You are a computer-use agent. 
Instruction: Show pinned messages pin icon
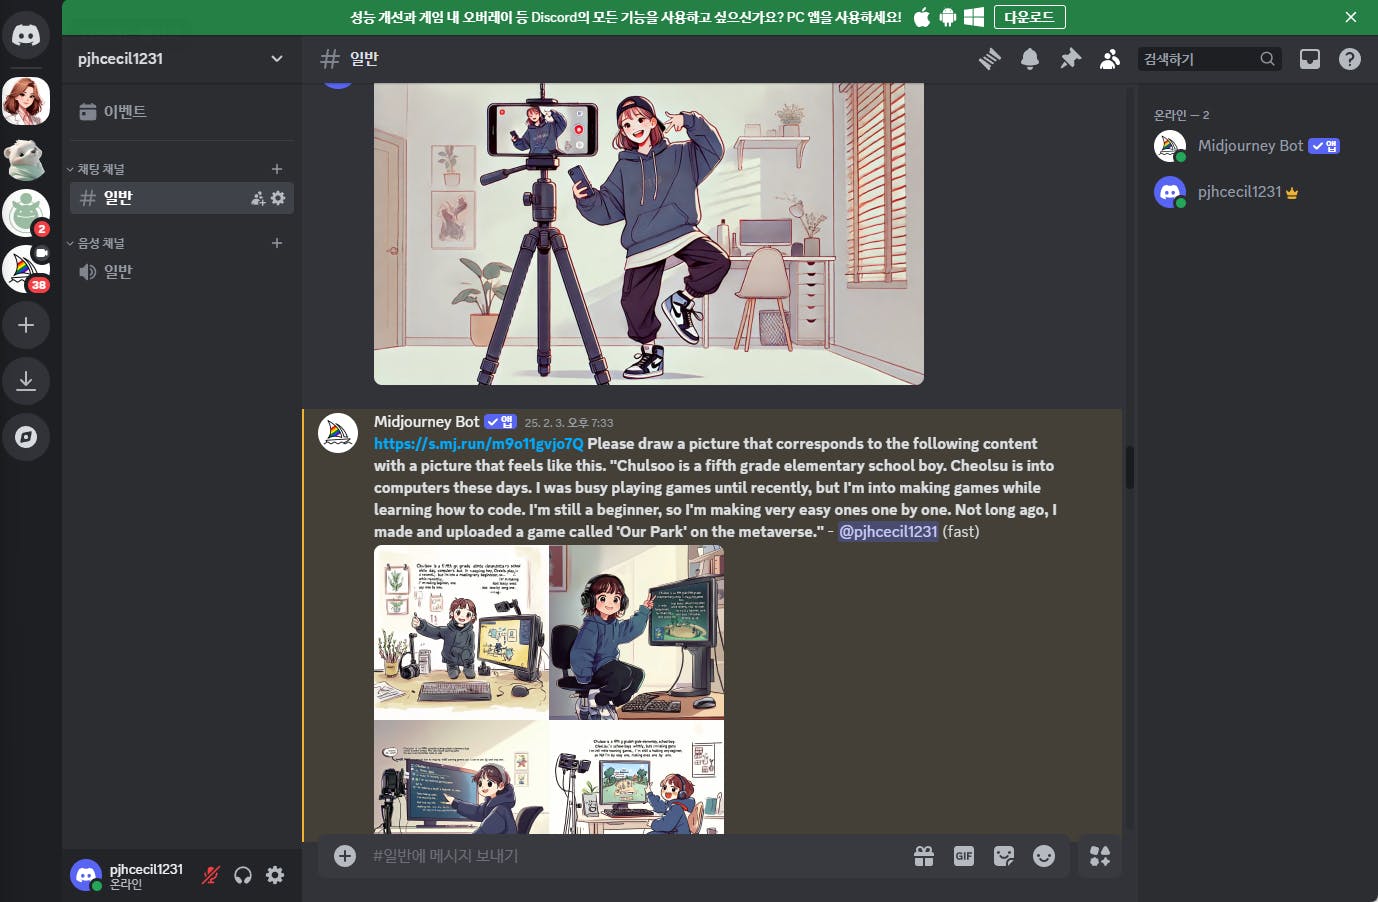(x=1070, y=59)
